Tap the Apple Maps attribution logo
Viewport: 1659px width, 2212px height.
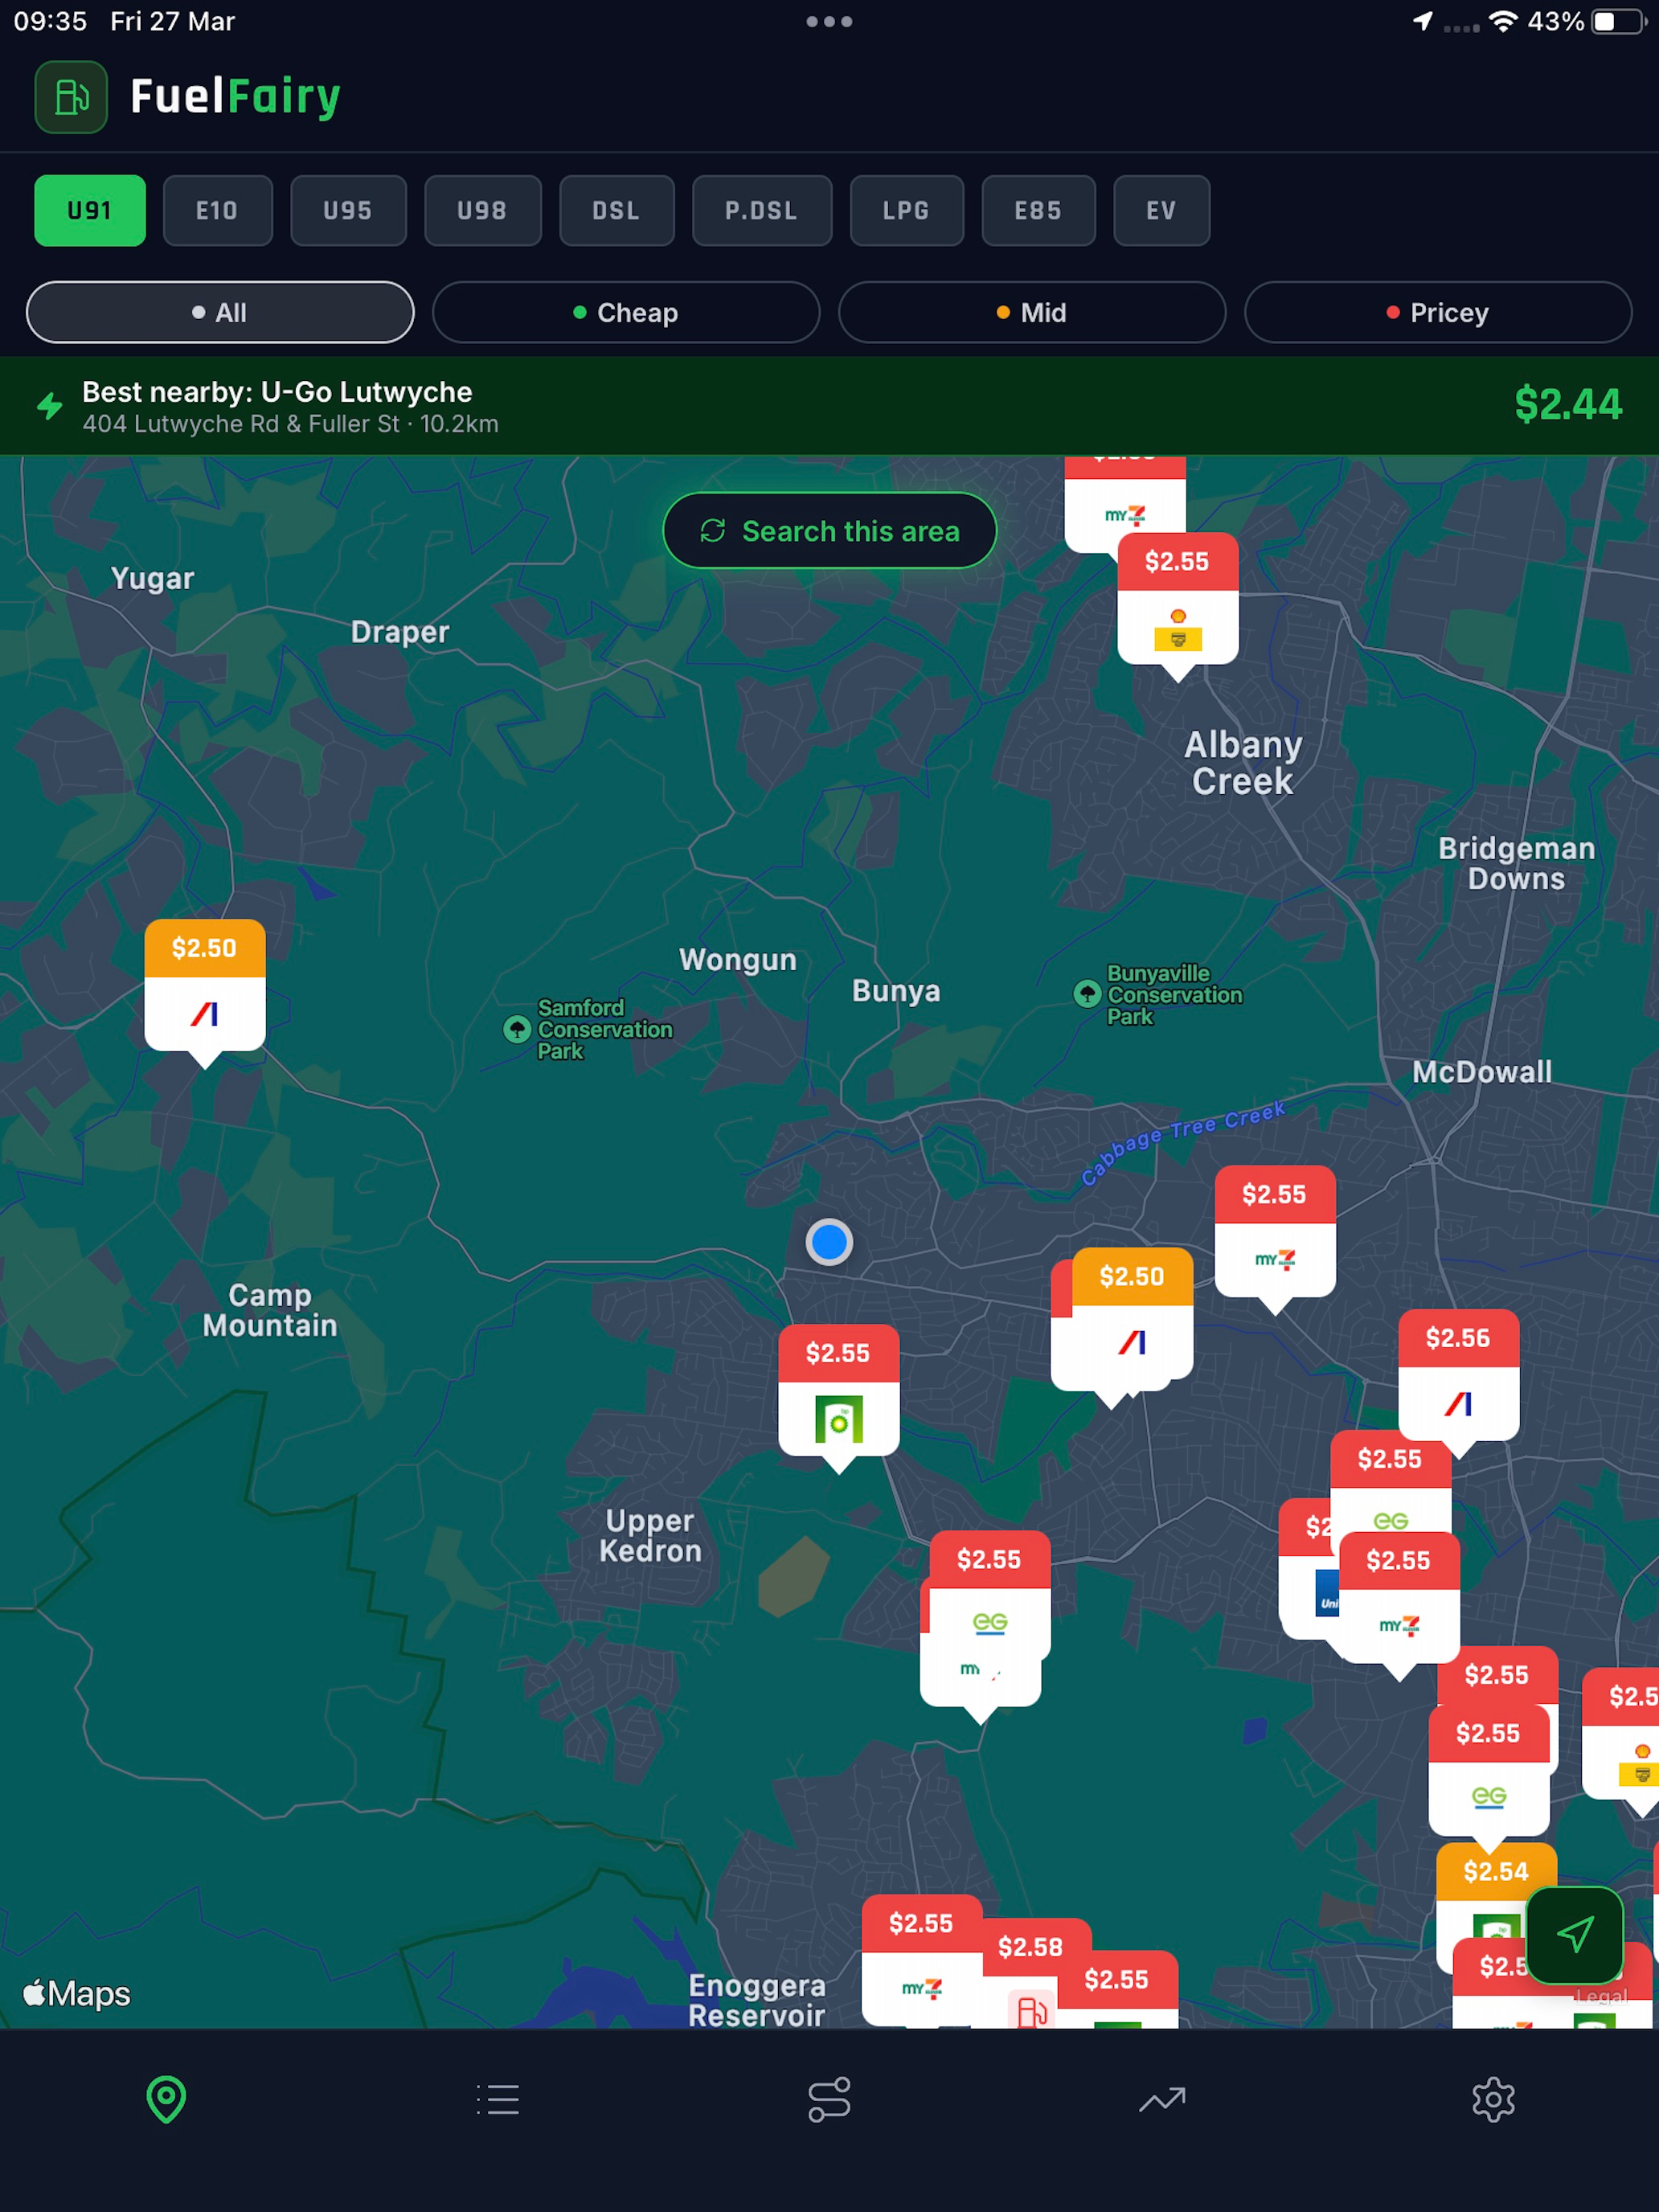click(77, 1993)
